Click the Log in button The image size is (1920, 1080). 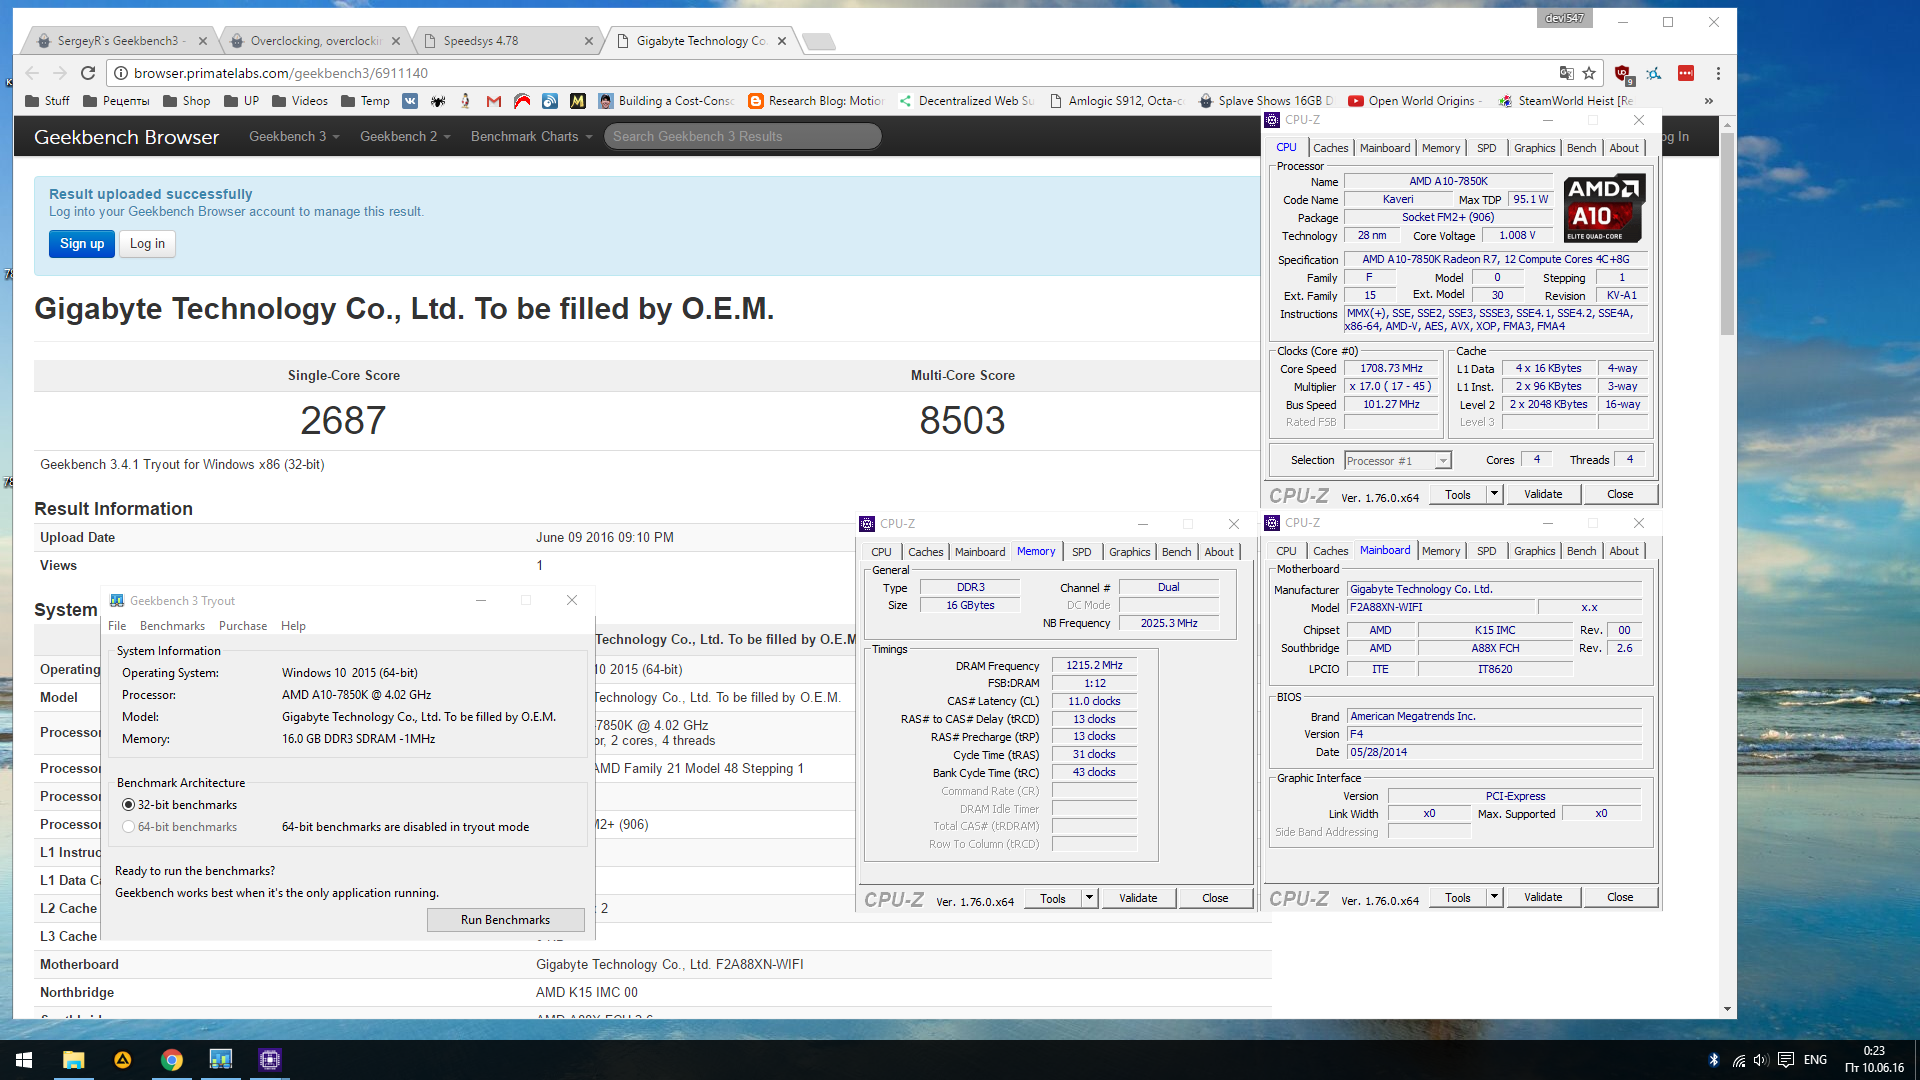coord(147,244)
